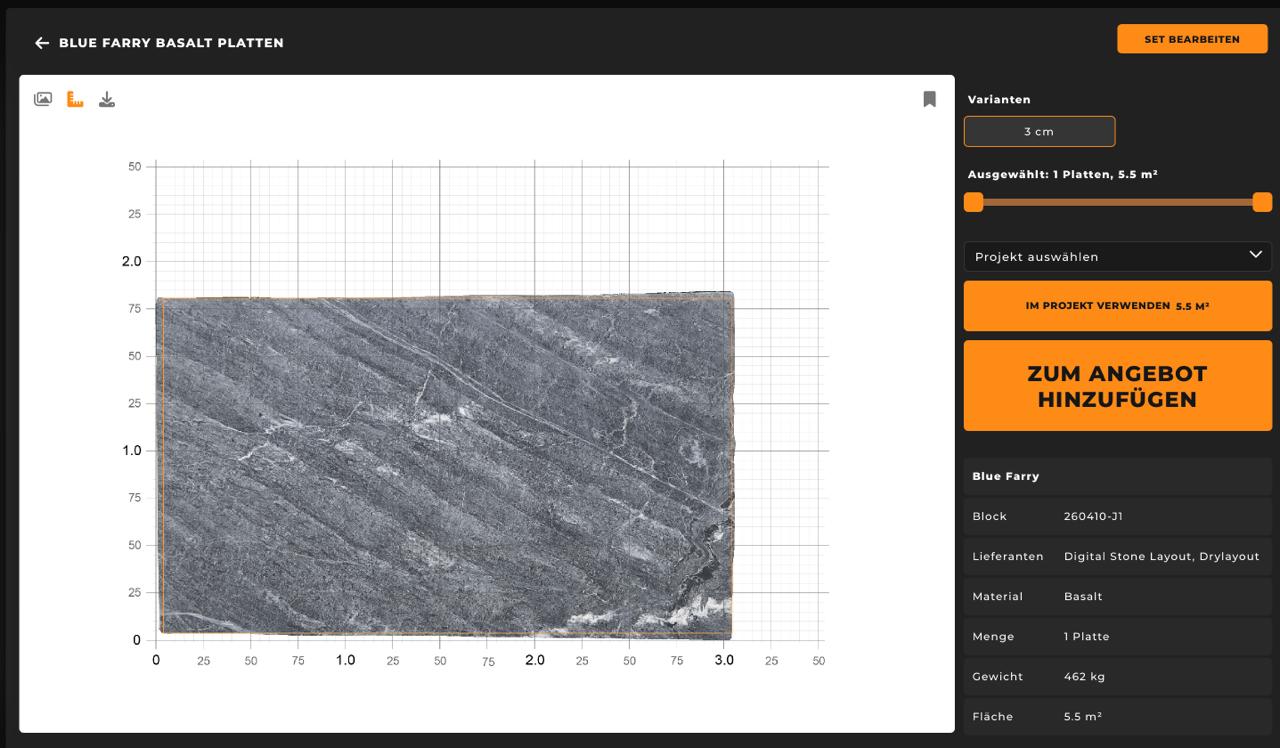This screenshot has width=1280, height=748.
Task: Click the middle of the slab selection track
Action: (1118, 202)
